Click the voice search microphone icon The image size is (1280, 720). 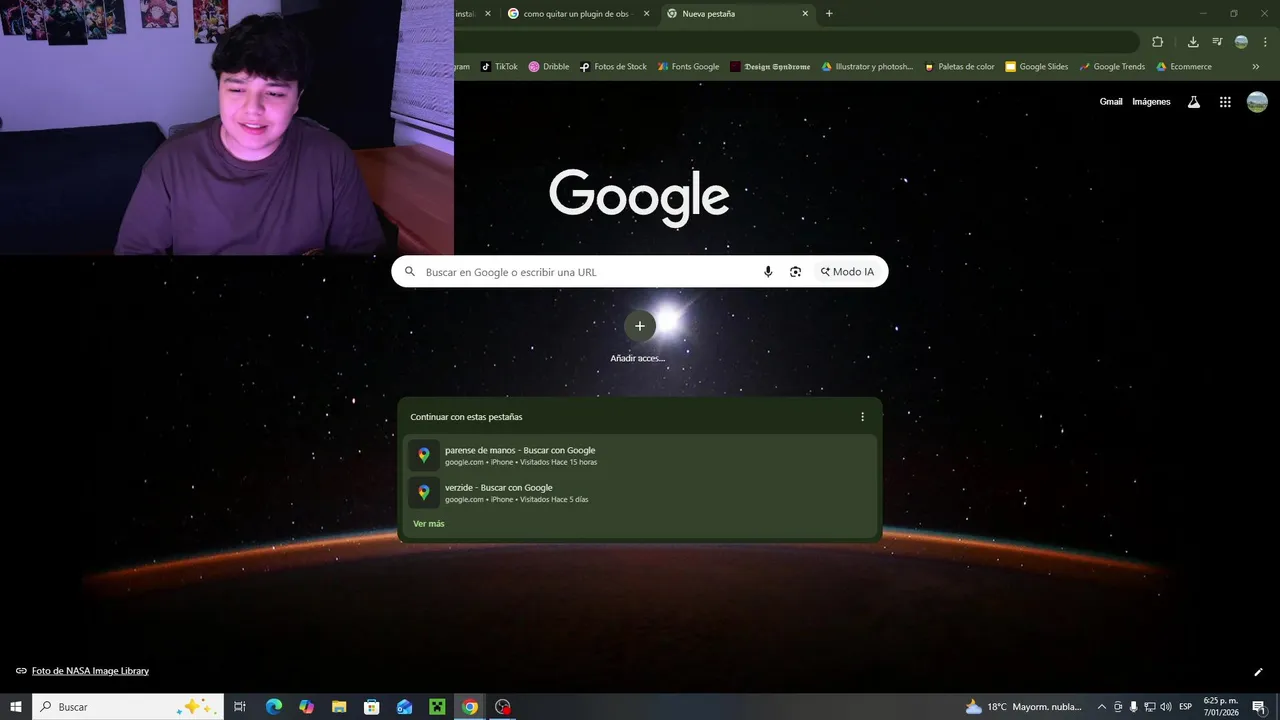(x=768, y=272)
